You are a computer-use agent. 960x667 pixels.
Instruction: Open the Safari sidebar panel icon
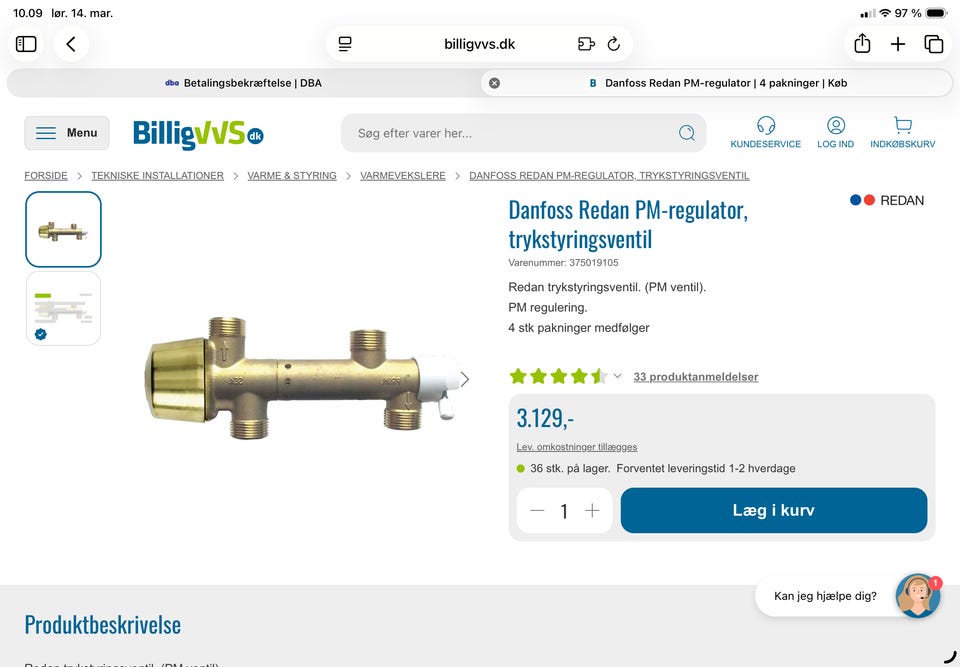tap(26, 44)
